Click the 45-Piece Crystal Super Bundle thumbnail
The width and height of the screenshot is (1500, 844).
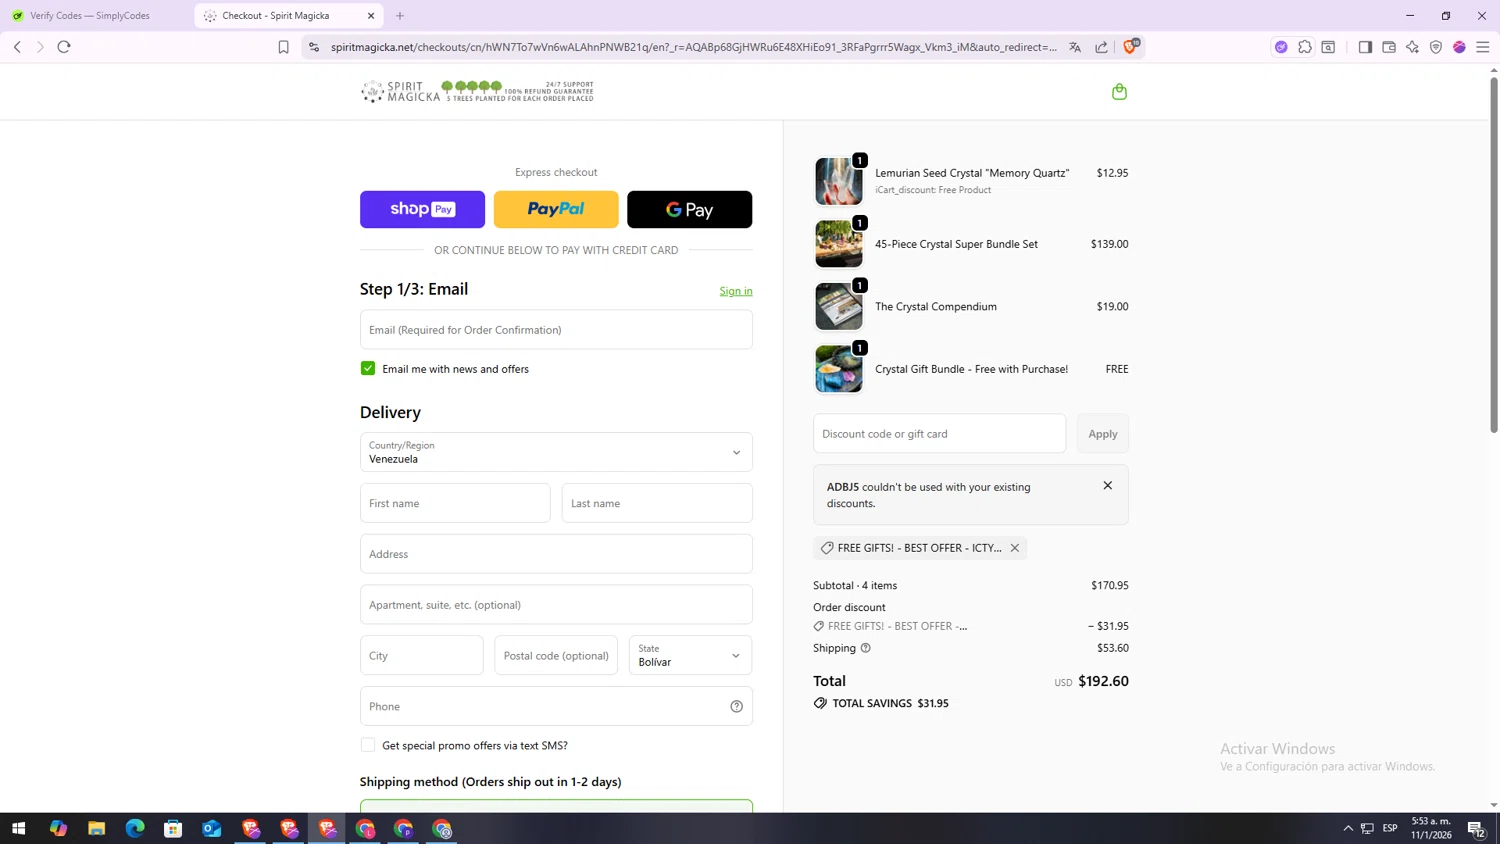coord(838,244)
